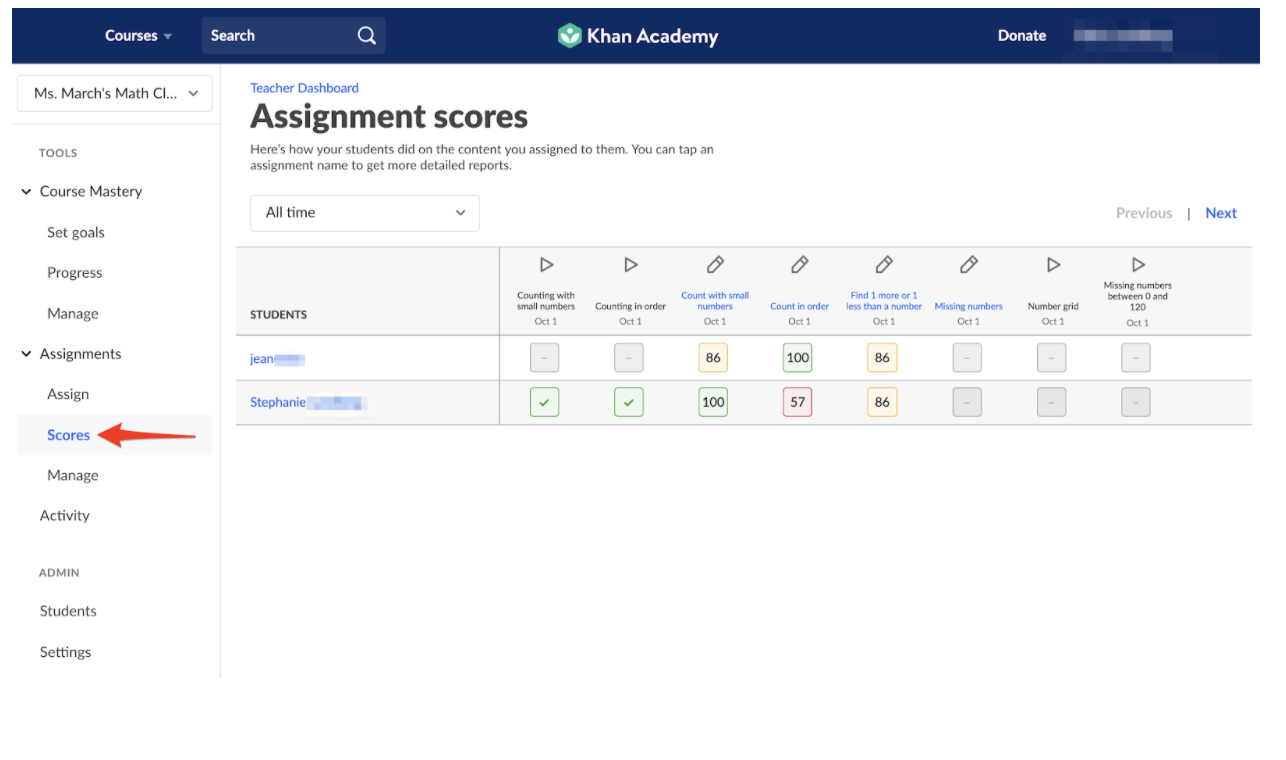The height and width of the screenshot is (760, 1286).
Task: Click Stephanie's green checkmark for Counting with small numbers
Action: [544, 402]
